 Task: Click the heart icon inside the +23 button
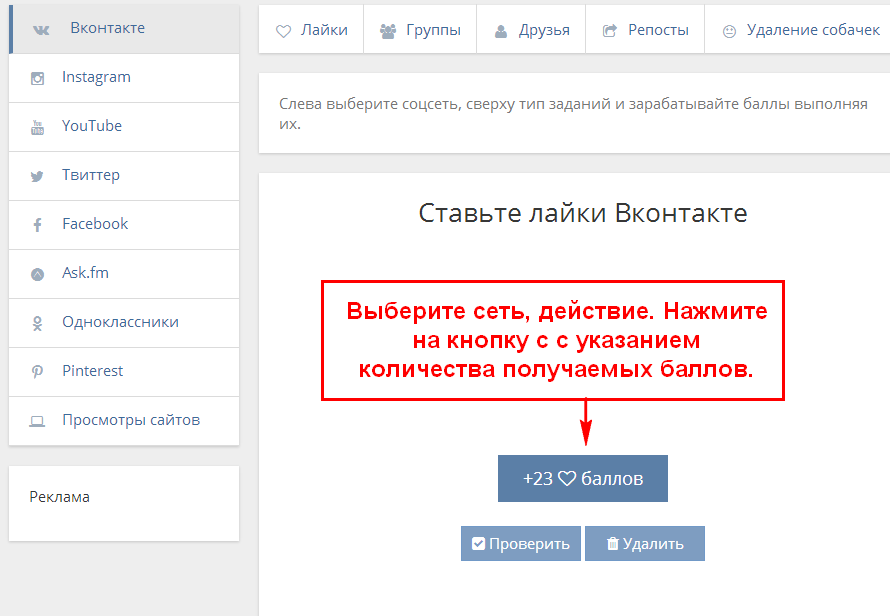(567, 479)
